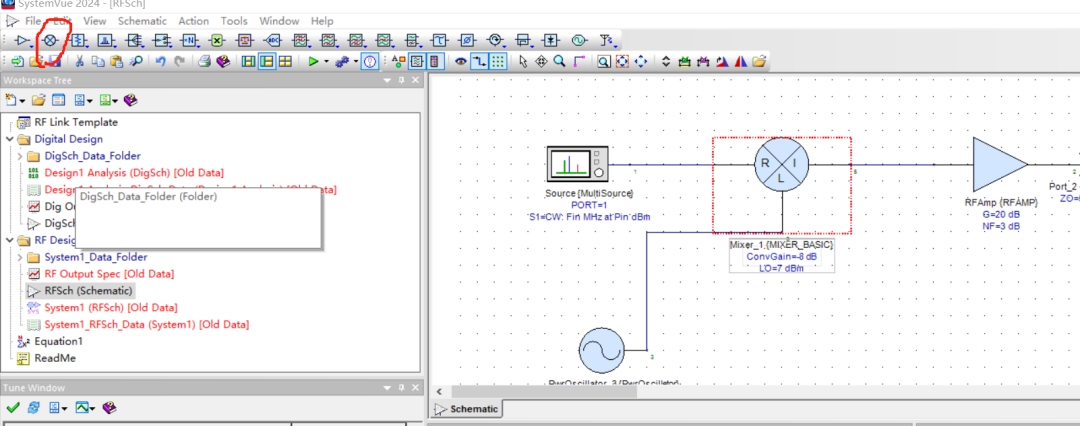
Task: Open help with the purple book icon in main toolbar
Action: coord(222,61)
